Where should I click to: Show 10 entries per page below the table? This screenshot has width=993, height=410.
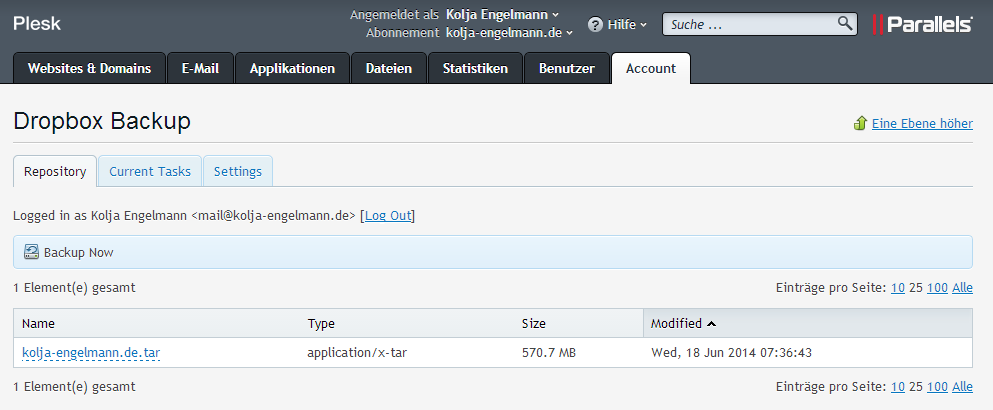click(x=897, y=387)
